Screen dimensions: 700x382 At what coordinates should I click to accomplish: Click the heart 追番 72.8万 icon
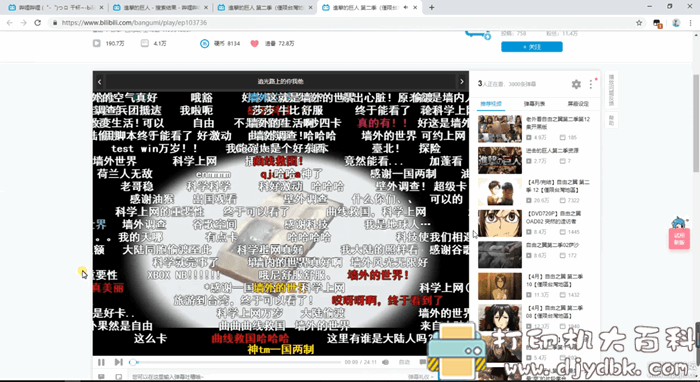pos(254,44)
